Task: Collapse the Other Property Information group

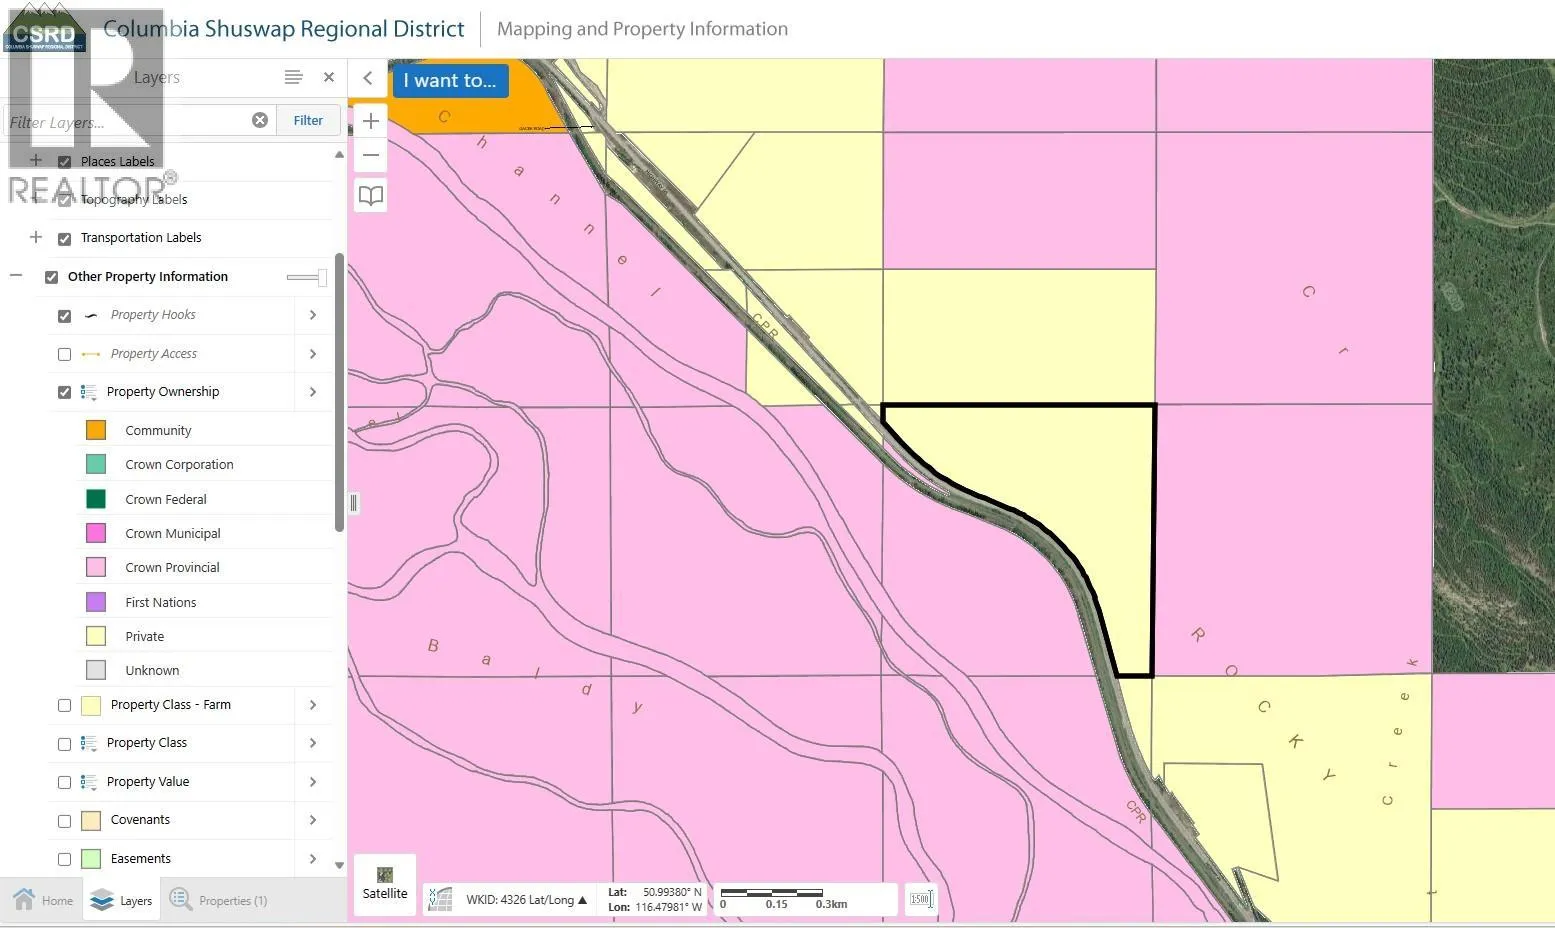Action: pyautogui.click(x=16, y=275)
